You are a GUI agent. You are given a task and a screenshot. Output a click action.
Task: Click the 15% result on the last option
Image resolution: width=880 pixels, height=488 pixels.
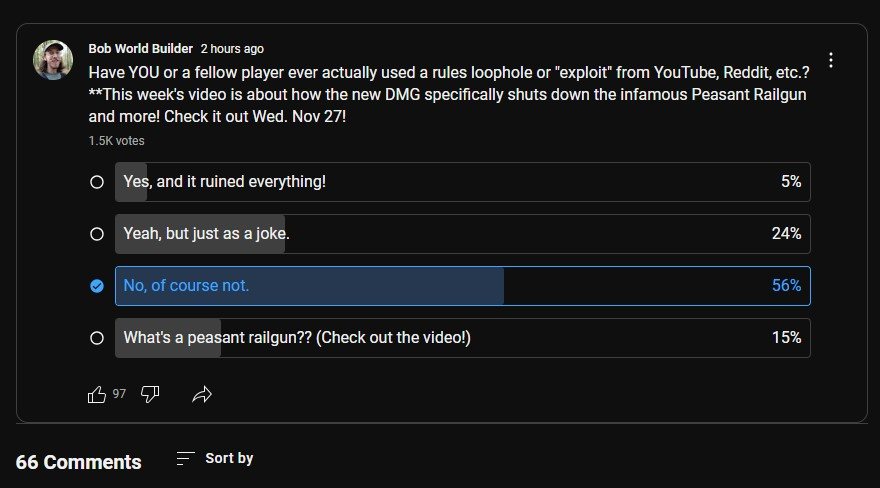(x=787, y=338)
